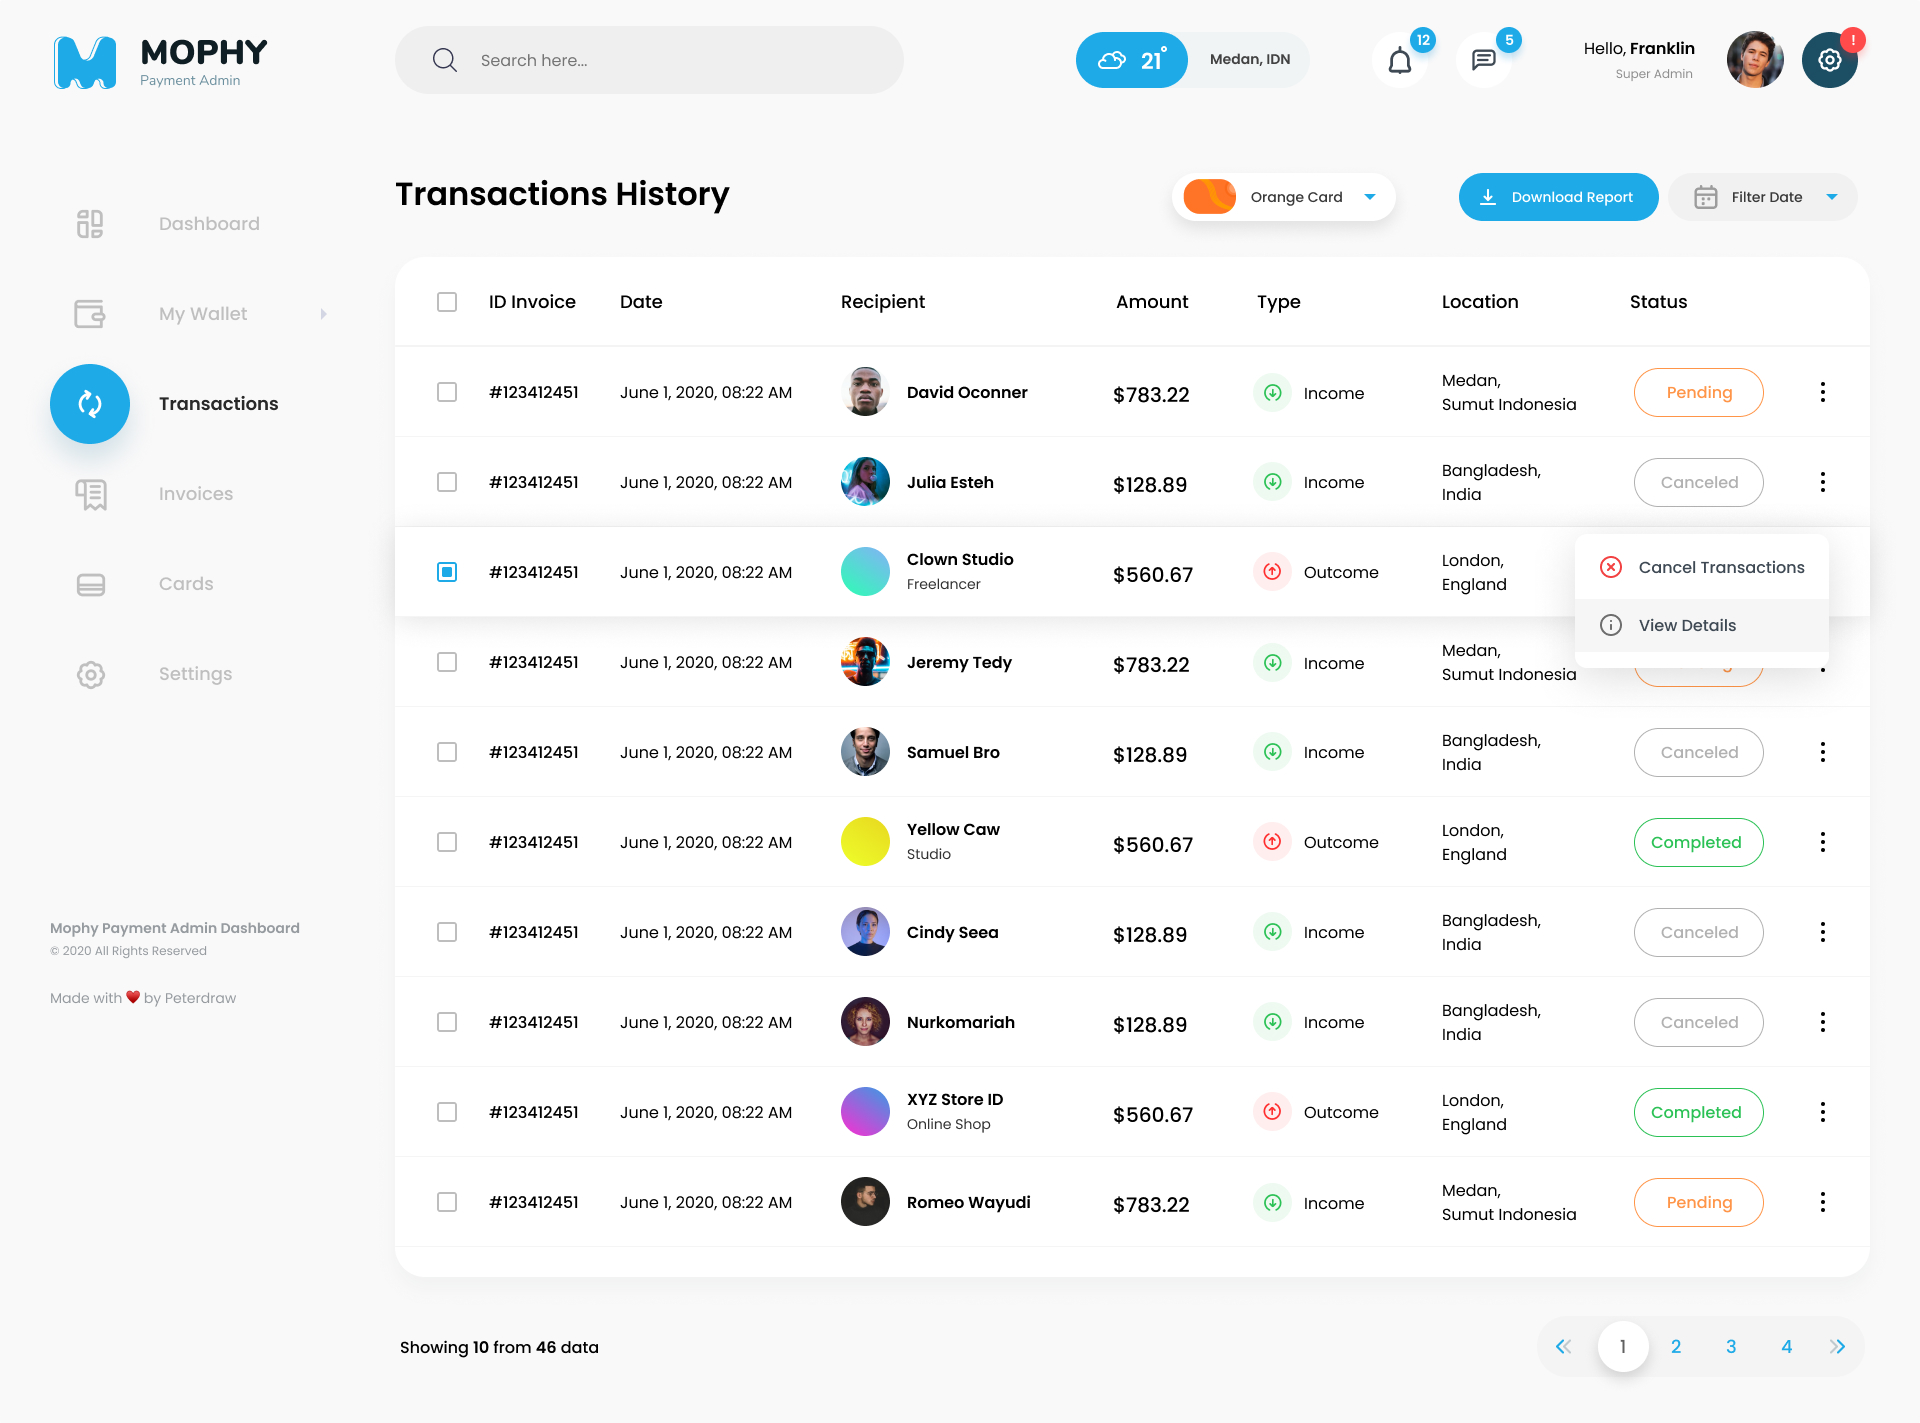The width and height of the screenshot is (1920, 1423).
Task: Uncheck the Clown Studio row checkbox
Action: pyautogui.click(x=447, y=572)
